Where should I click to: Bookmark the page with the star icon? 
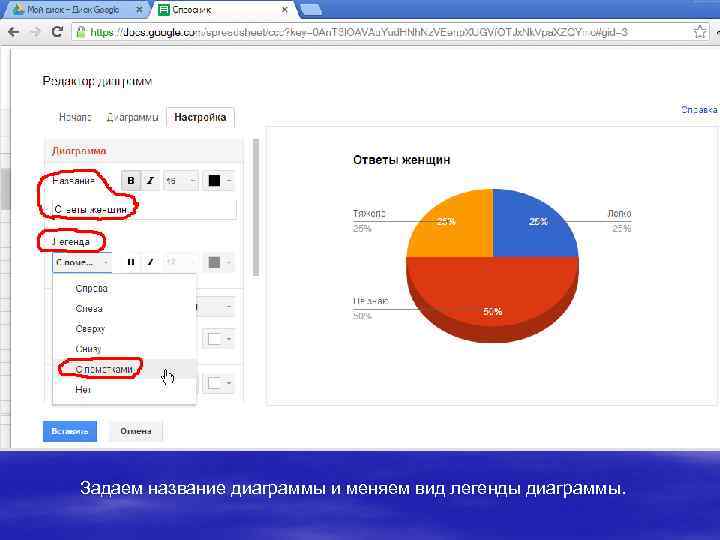click(699, 32)
